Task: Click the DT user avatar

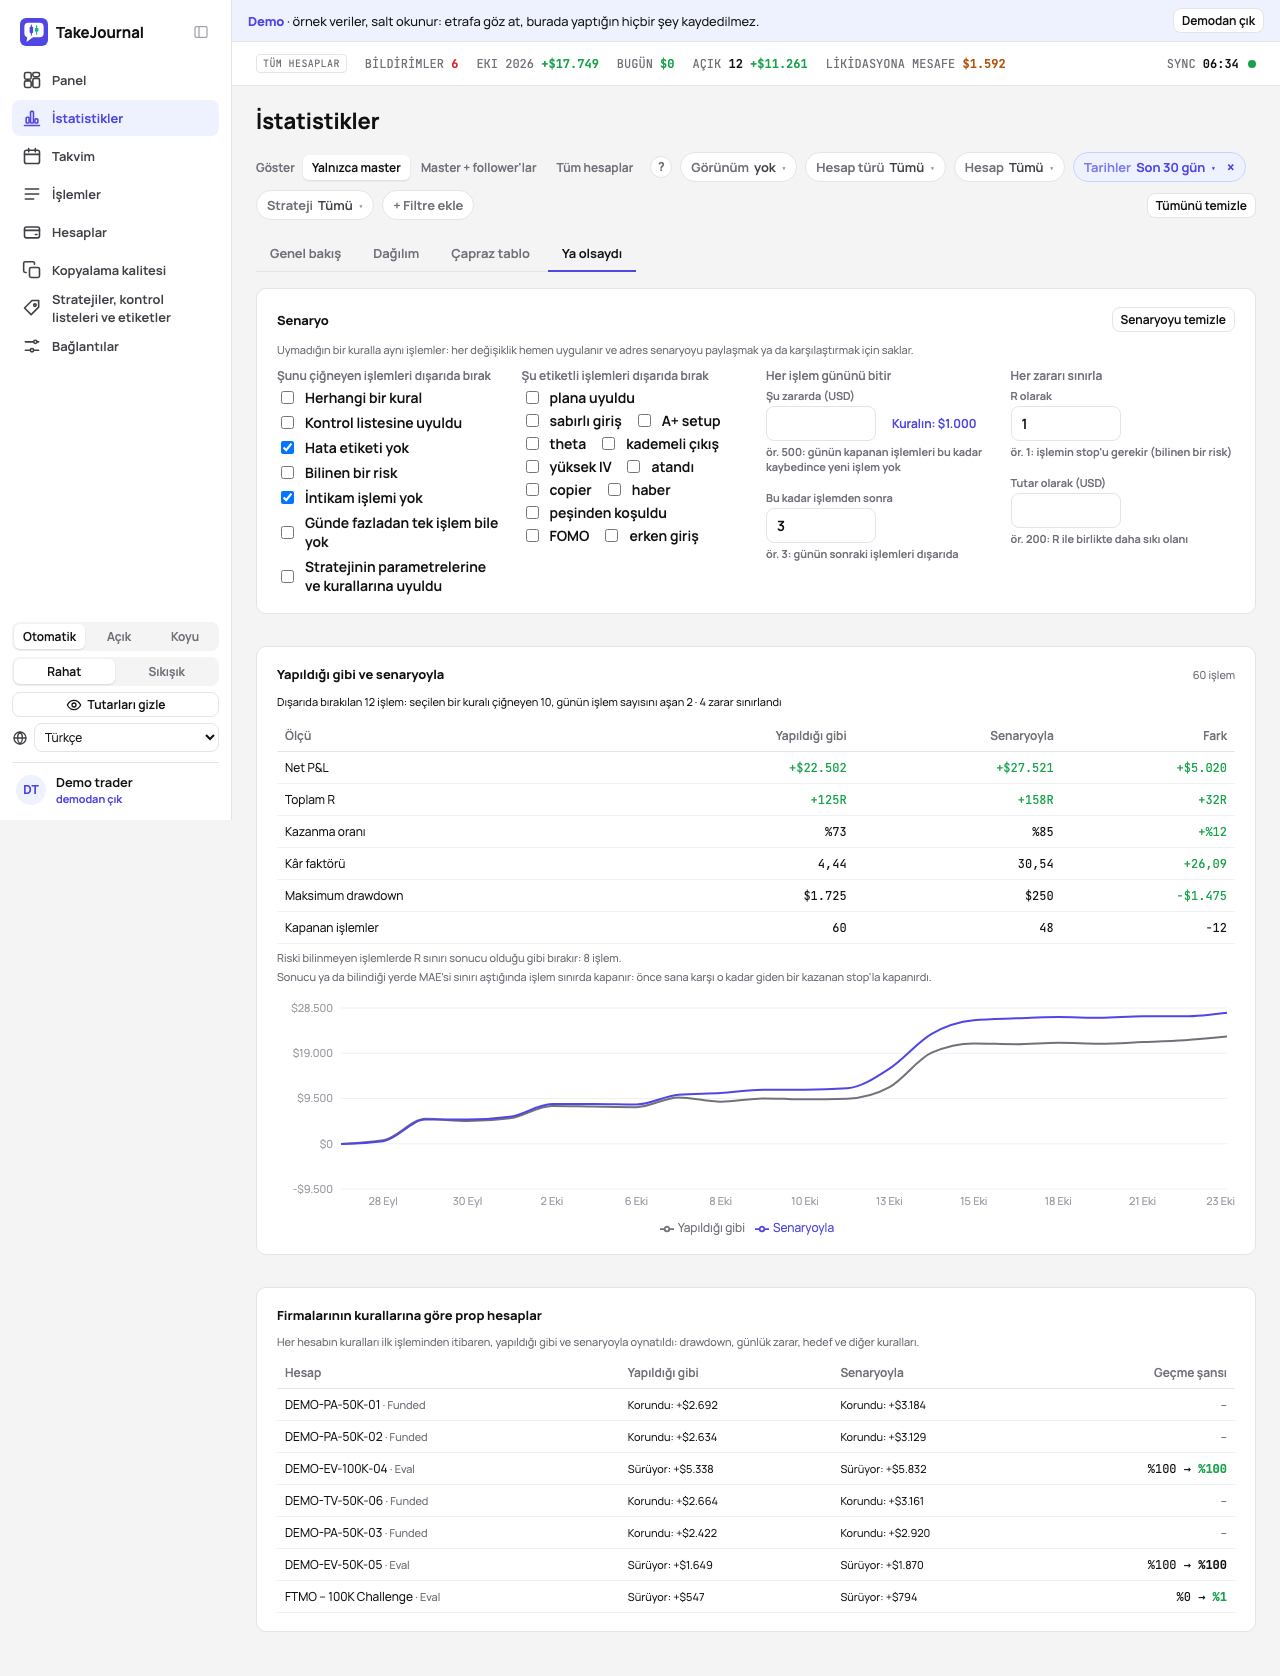Action: (x=31, y=790)
